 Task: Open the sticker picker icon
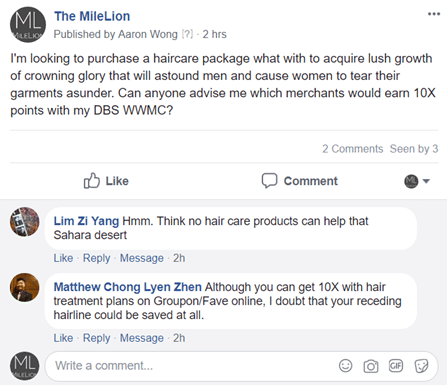tap(421, 366)
